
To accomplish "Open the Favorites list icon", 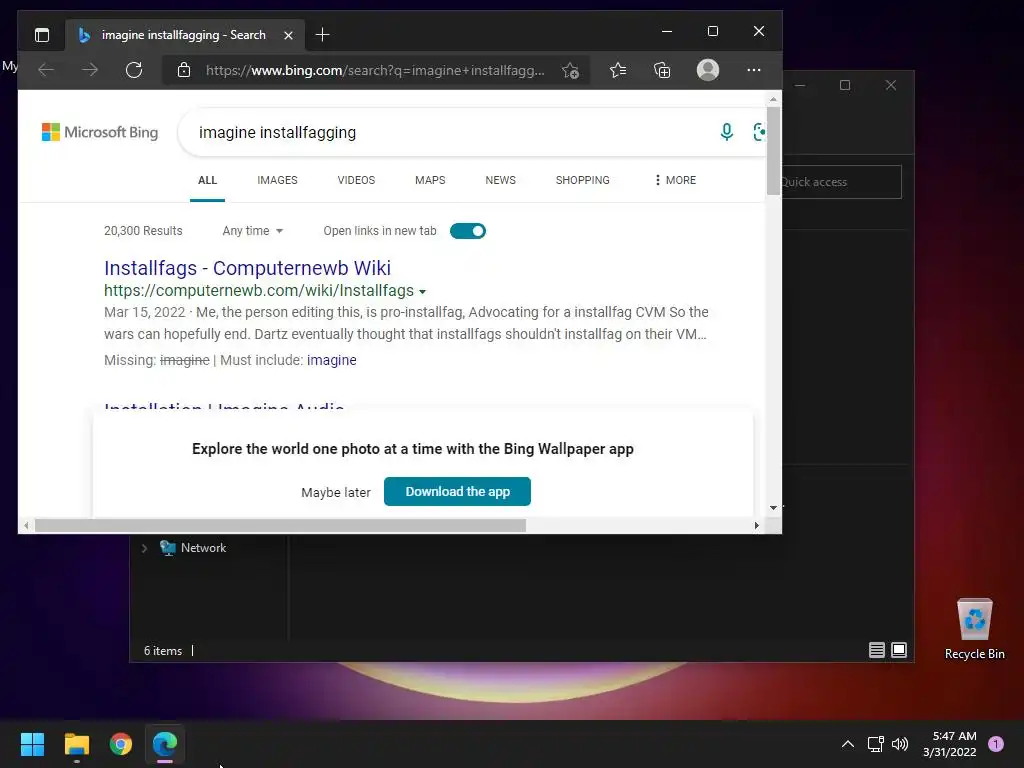I will (x=618, y=70).
